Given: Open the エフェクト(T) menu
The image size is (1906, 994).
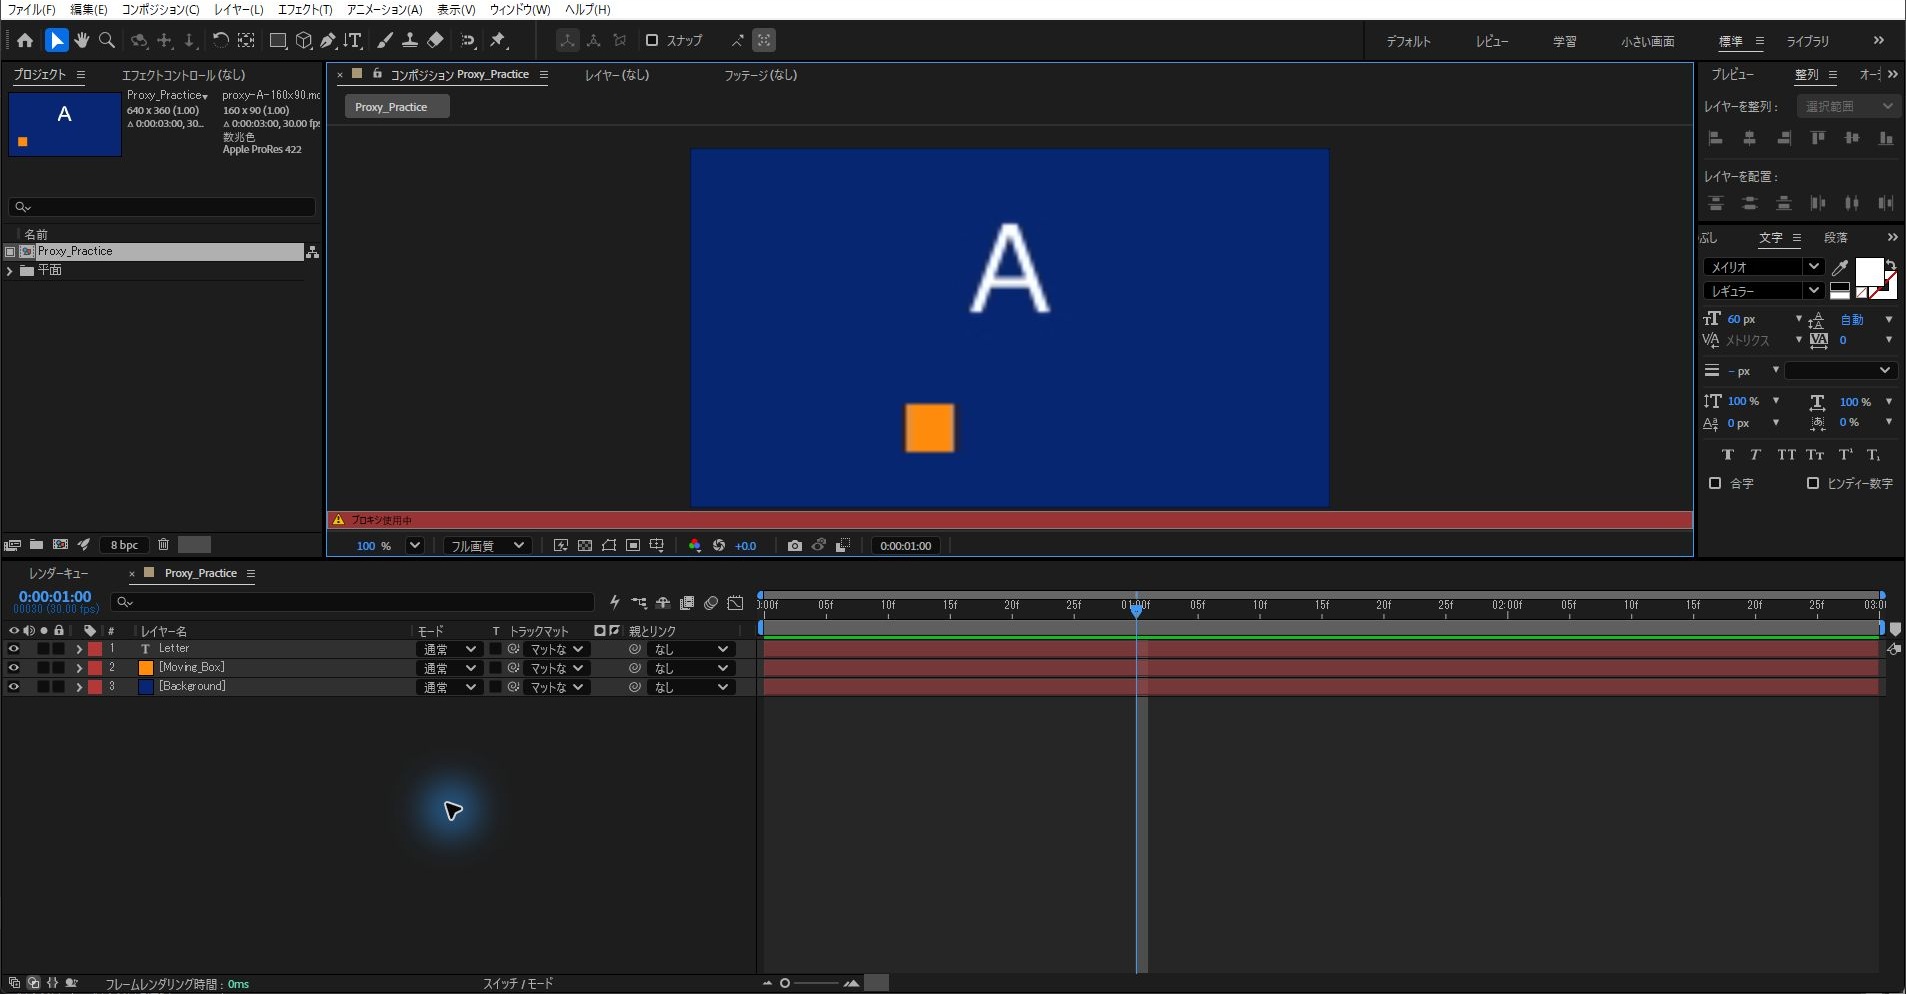Looking at the screenshot, I should [x=304, y=9].
